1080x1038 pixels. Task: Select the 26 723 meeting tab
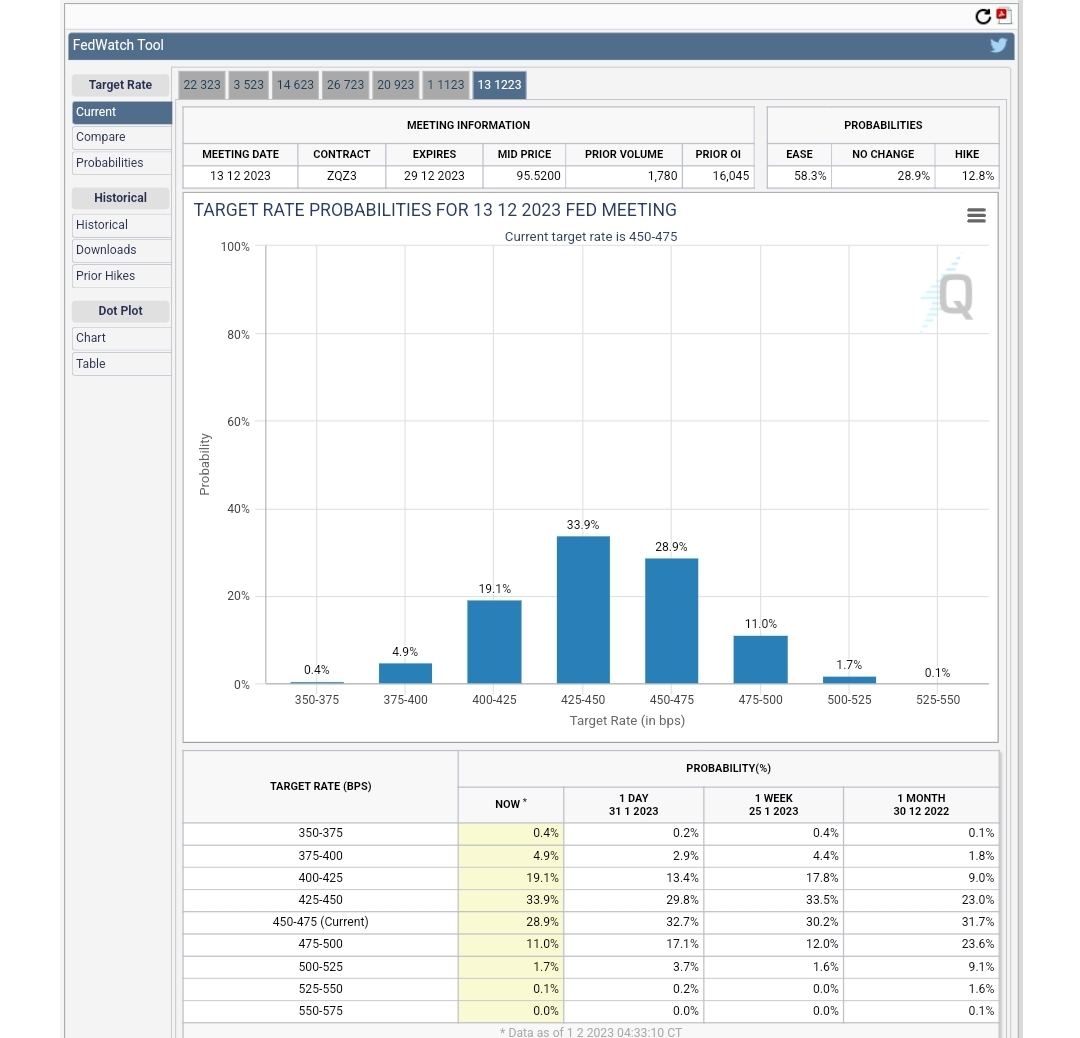(x=345, y=85)
